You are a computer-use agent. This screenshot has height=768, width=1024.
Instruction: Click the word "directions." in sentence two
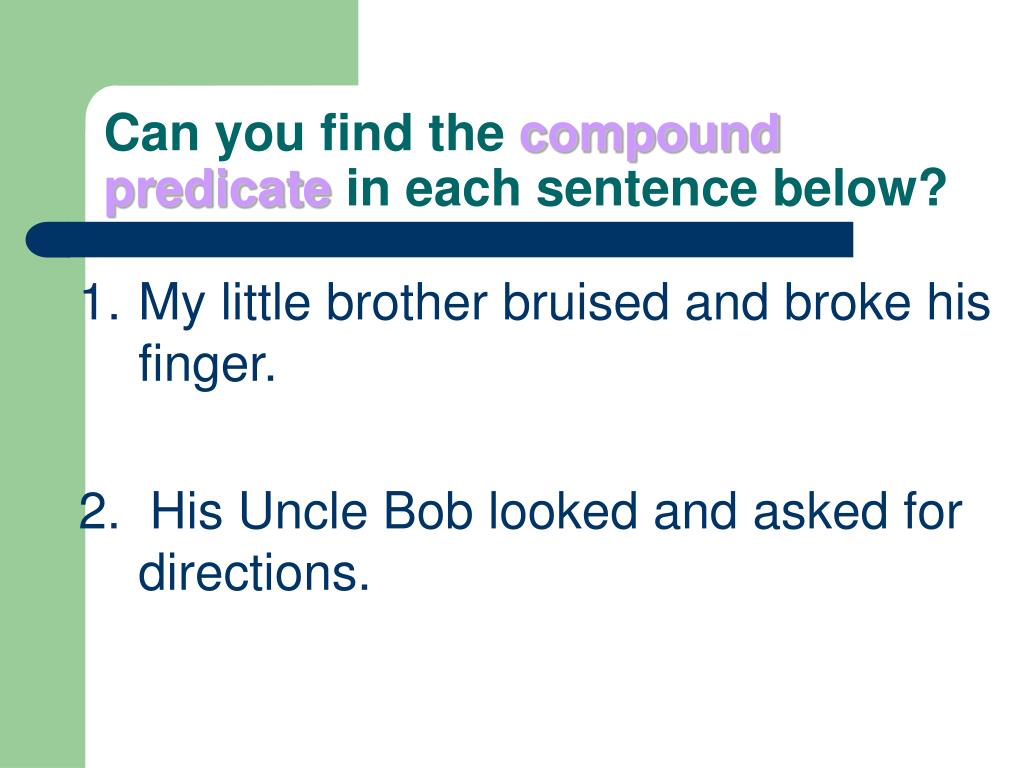pyautogui.click(x=254, y=572)
